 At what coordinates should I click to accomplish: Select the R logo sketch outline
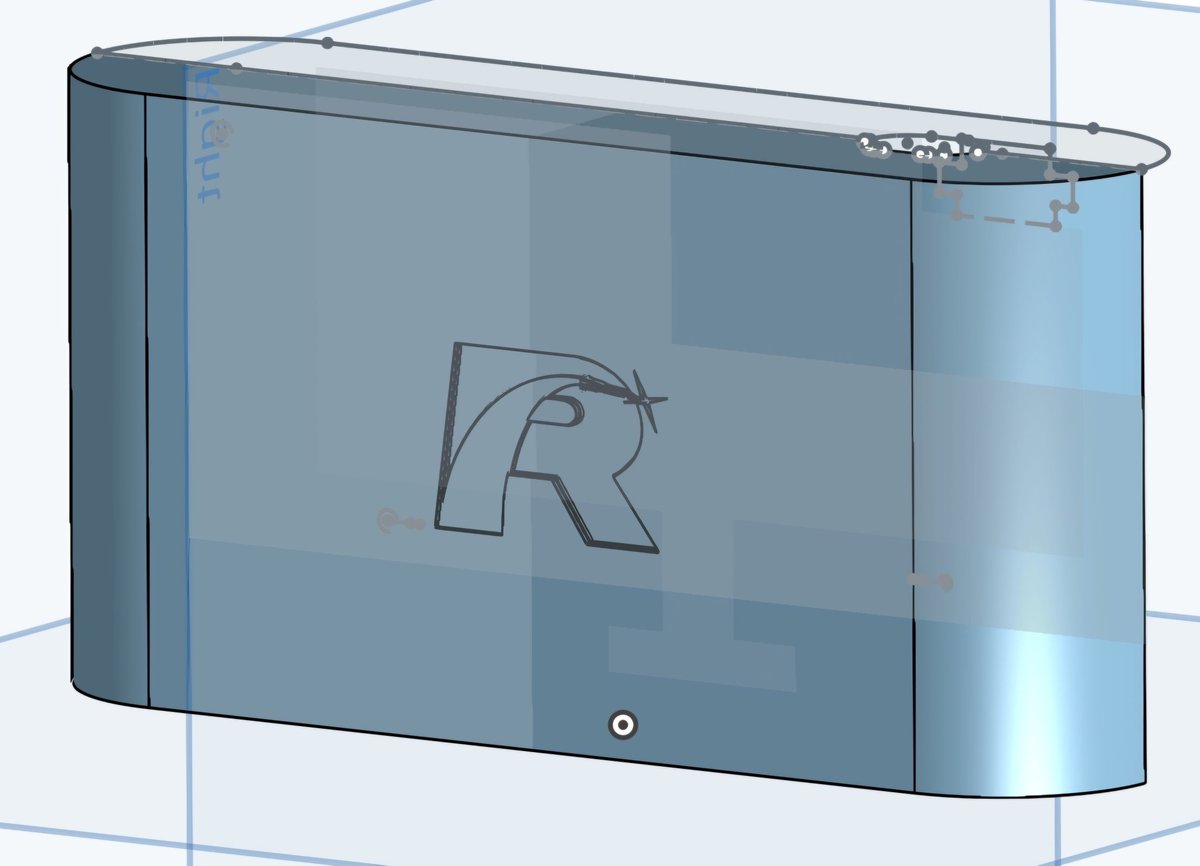(546, 448)
